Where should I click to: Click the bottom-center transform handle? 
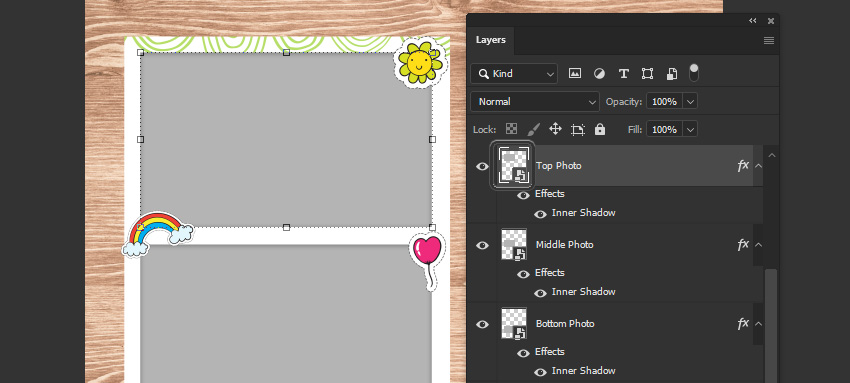click(x=286, y=228)
